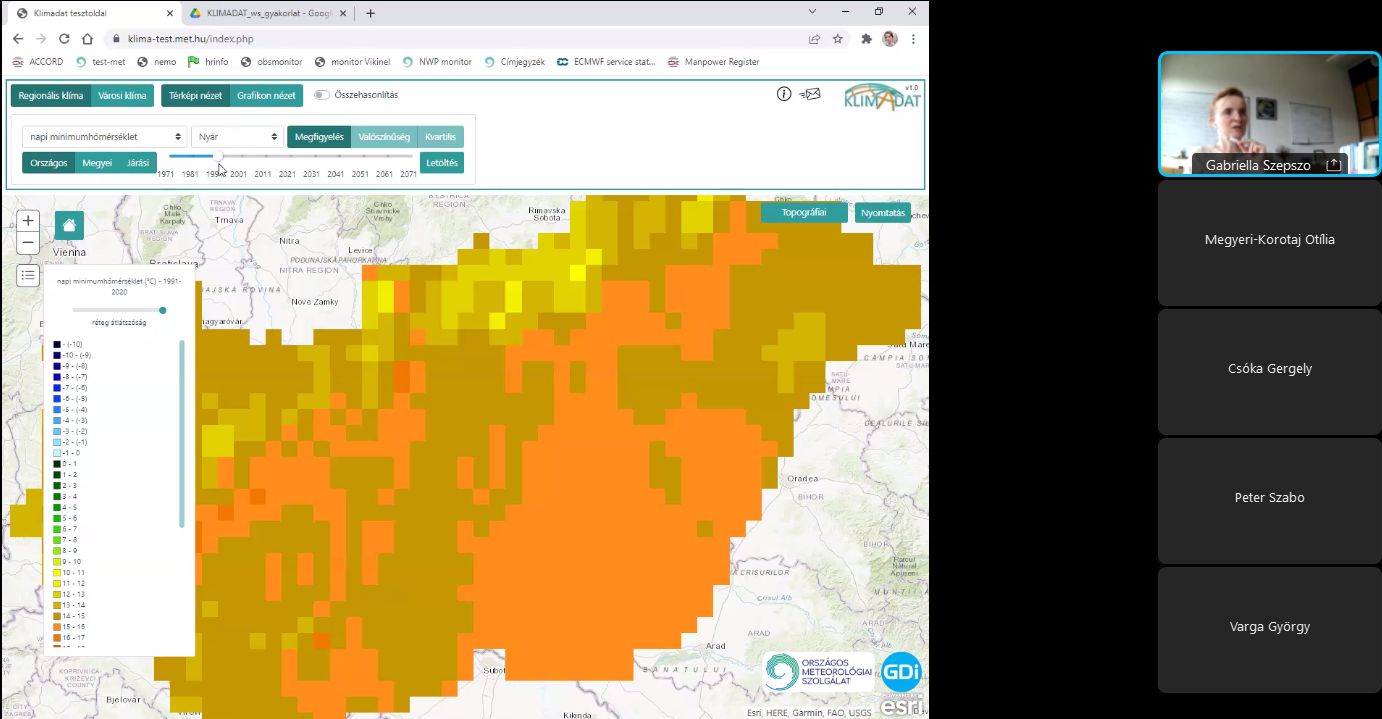Select Városi klíma mode

coord(122,96)
